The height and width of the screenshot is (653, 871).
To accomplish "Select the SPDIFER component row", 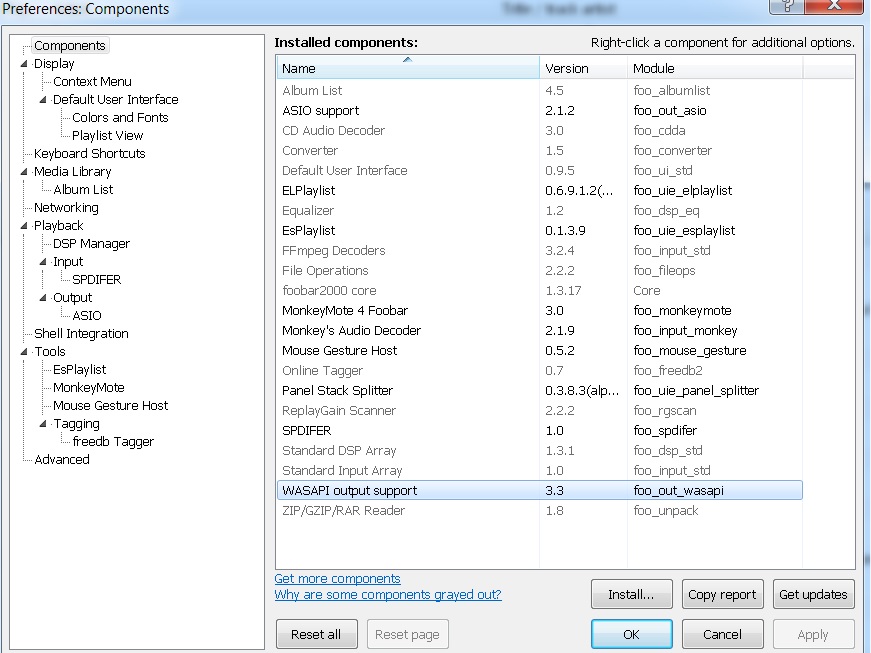I will 539,430.
